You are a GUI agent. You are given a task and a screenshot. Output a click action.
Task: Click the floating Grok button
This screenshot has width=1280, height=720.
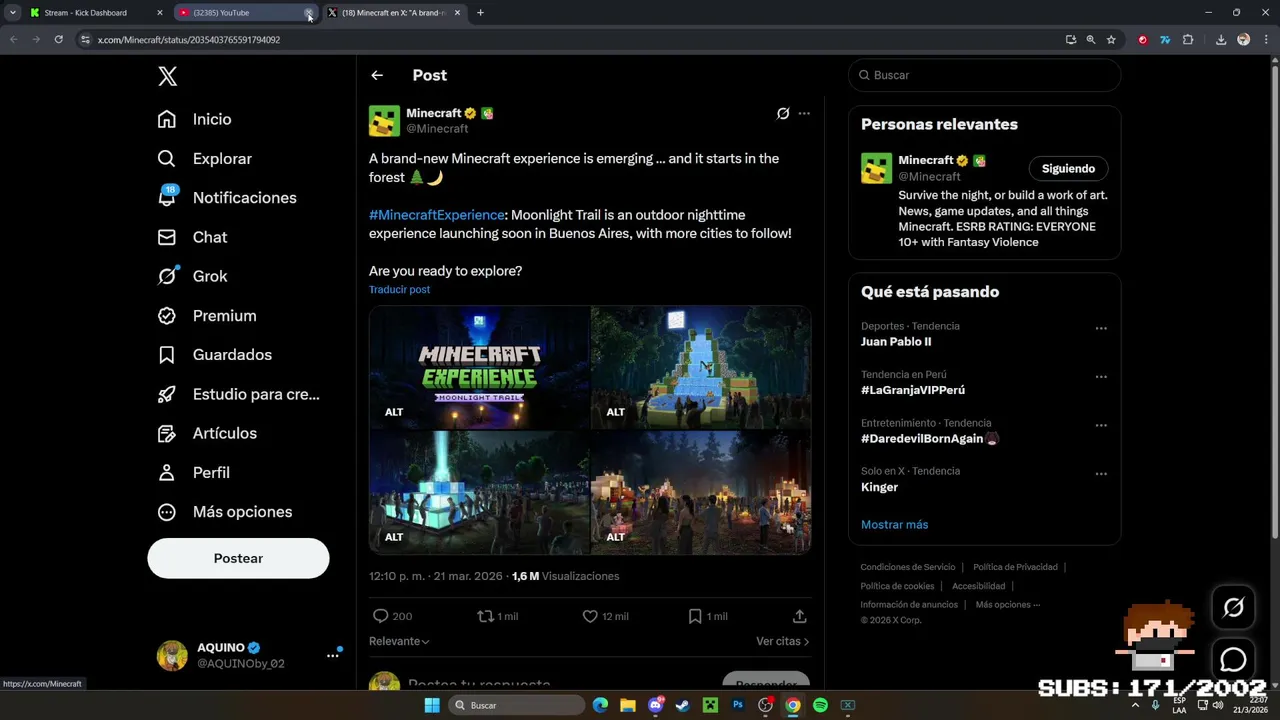(1233, 607)
